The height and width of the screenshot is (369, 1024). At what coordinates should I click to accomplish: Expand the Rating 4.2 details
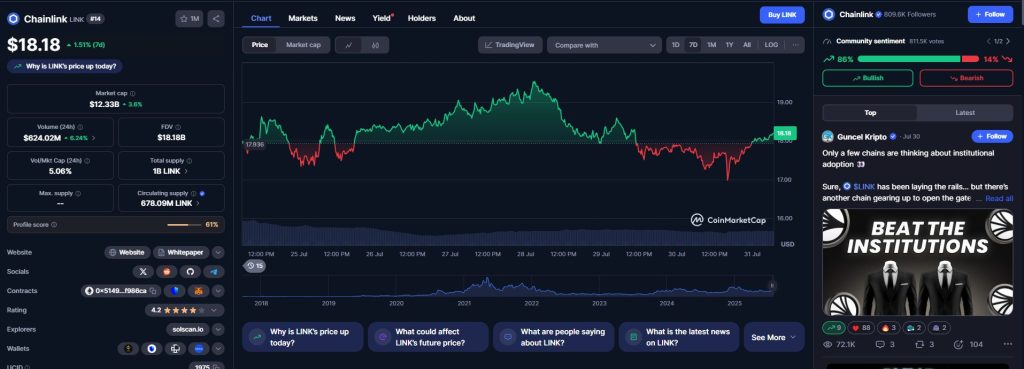click(185, 310)
